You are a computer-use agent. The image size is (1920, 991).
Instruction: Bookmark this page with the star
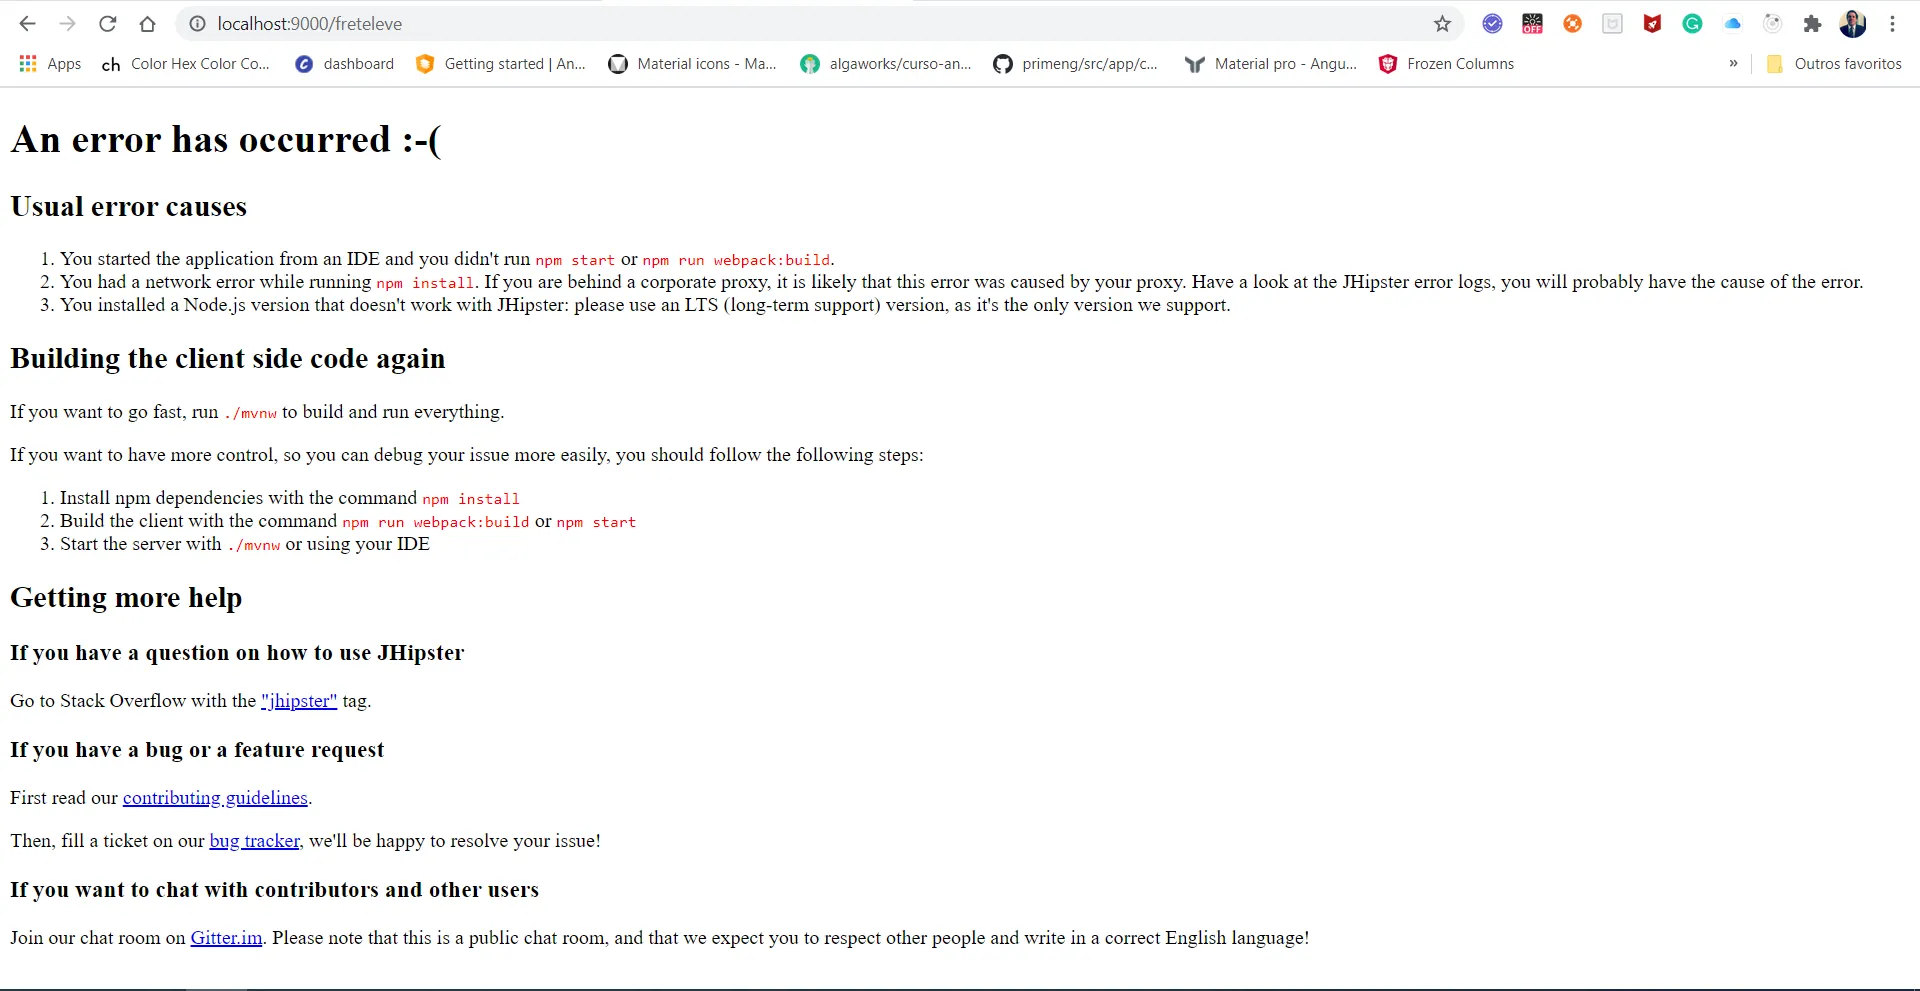point(1442,24)
